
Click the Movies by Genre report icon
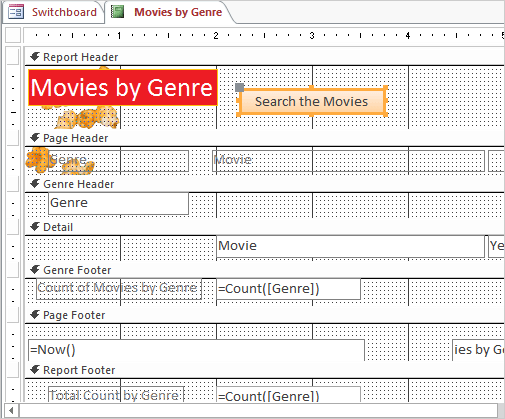point(117,12)
